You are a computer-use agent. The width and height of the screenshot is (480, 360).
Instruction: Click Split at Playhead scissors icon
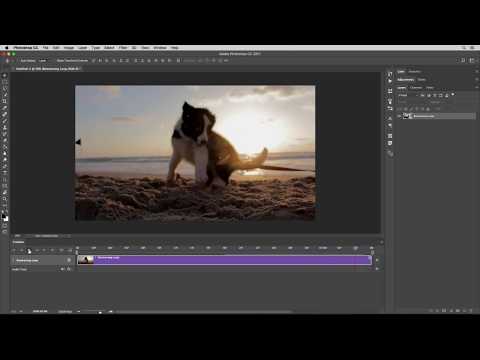(x=61, y=250)
